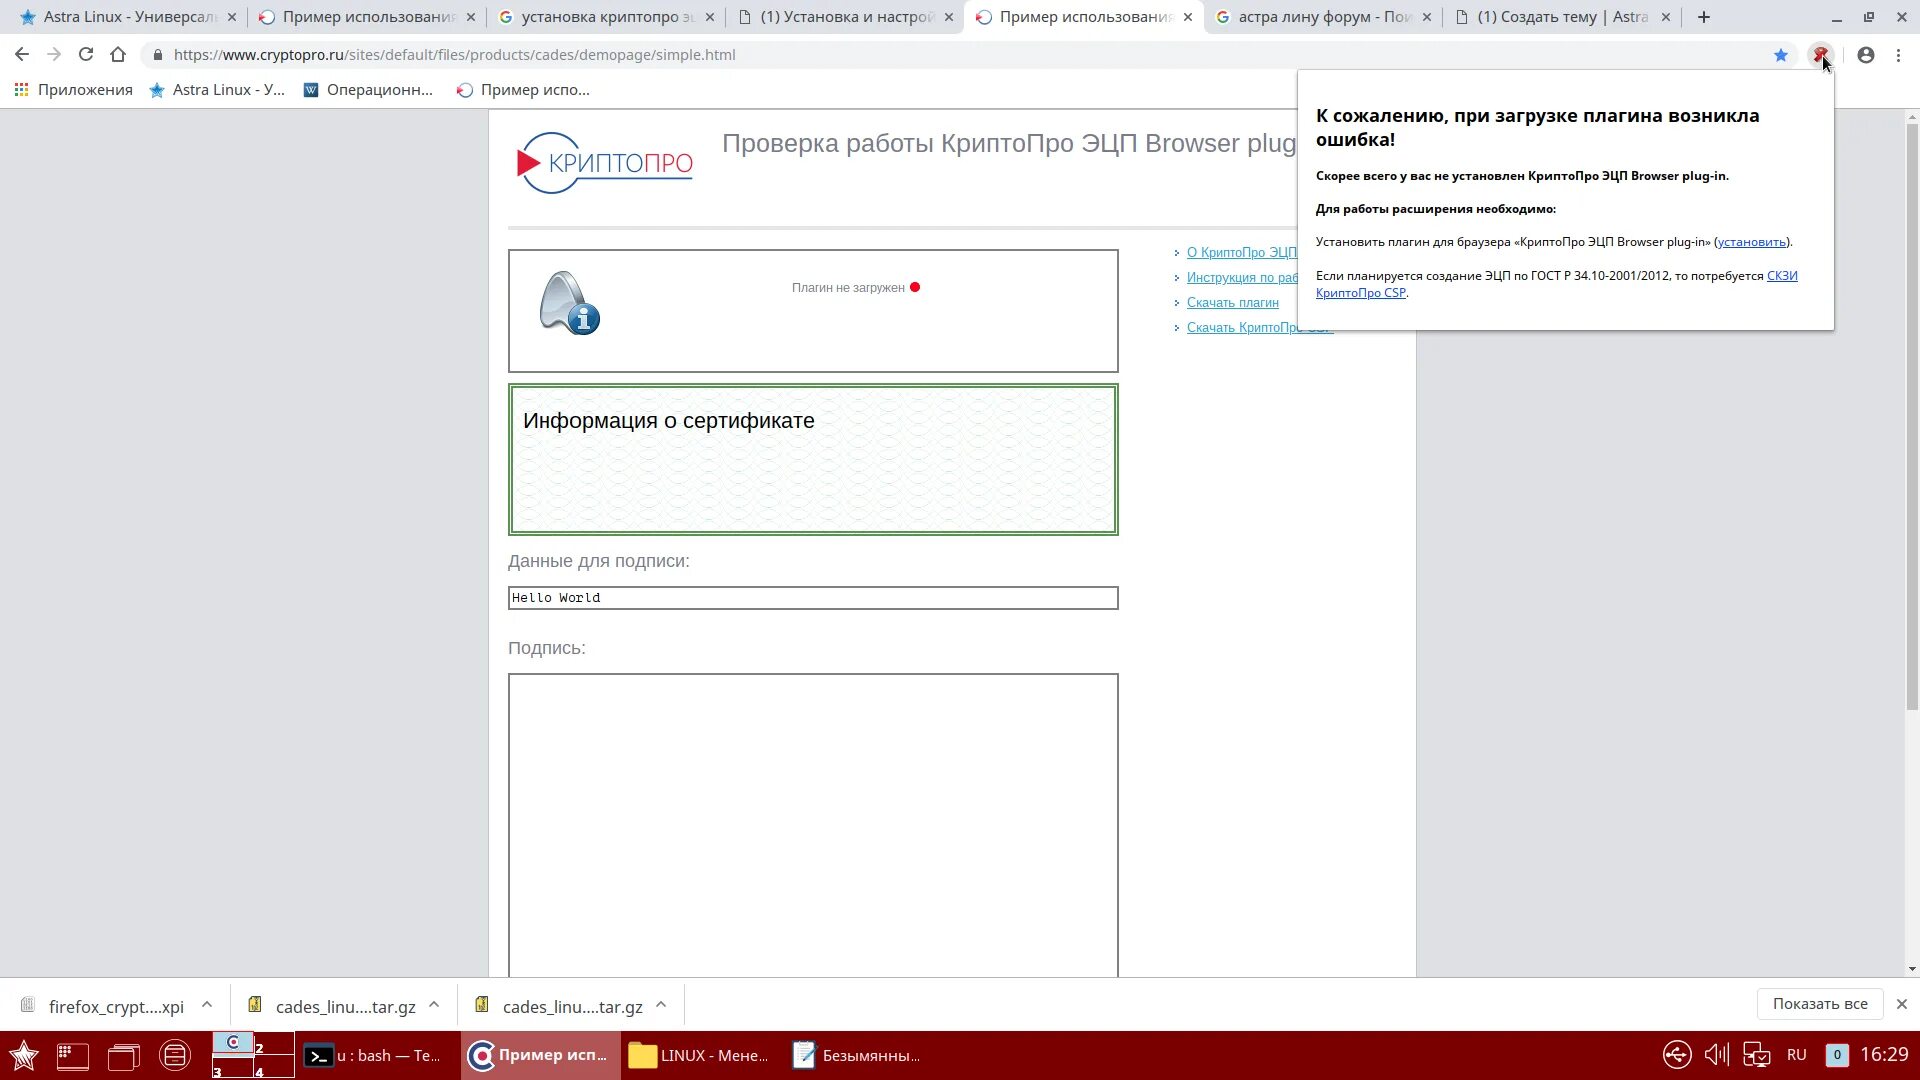Click Показать все downloads button
This screenshot has height=1080, width=1920.
(x=1819, y=1004)
